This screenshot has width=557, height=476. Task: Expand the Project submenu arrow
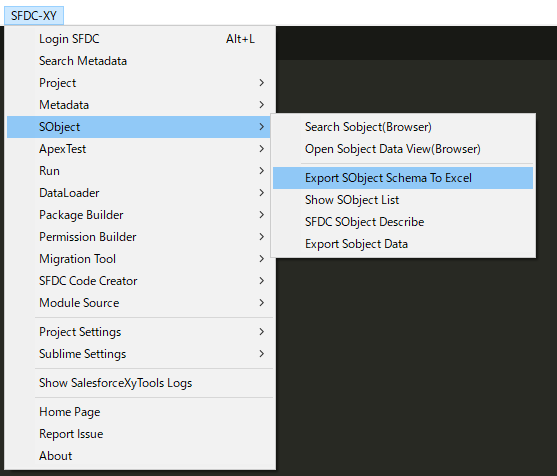coord(261,83)
